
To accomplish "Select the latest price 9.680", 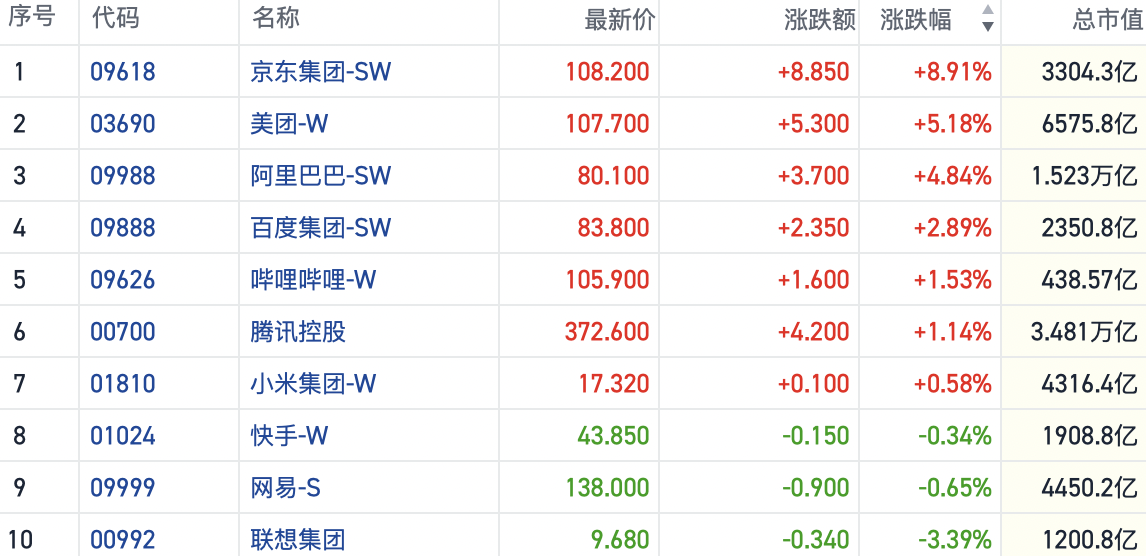I will [620, 541].
